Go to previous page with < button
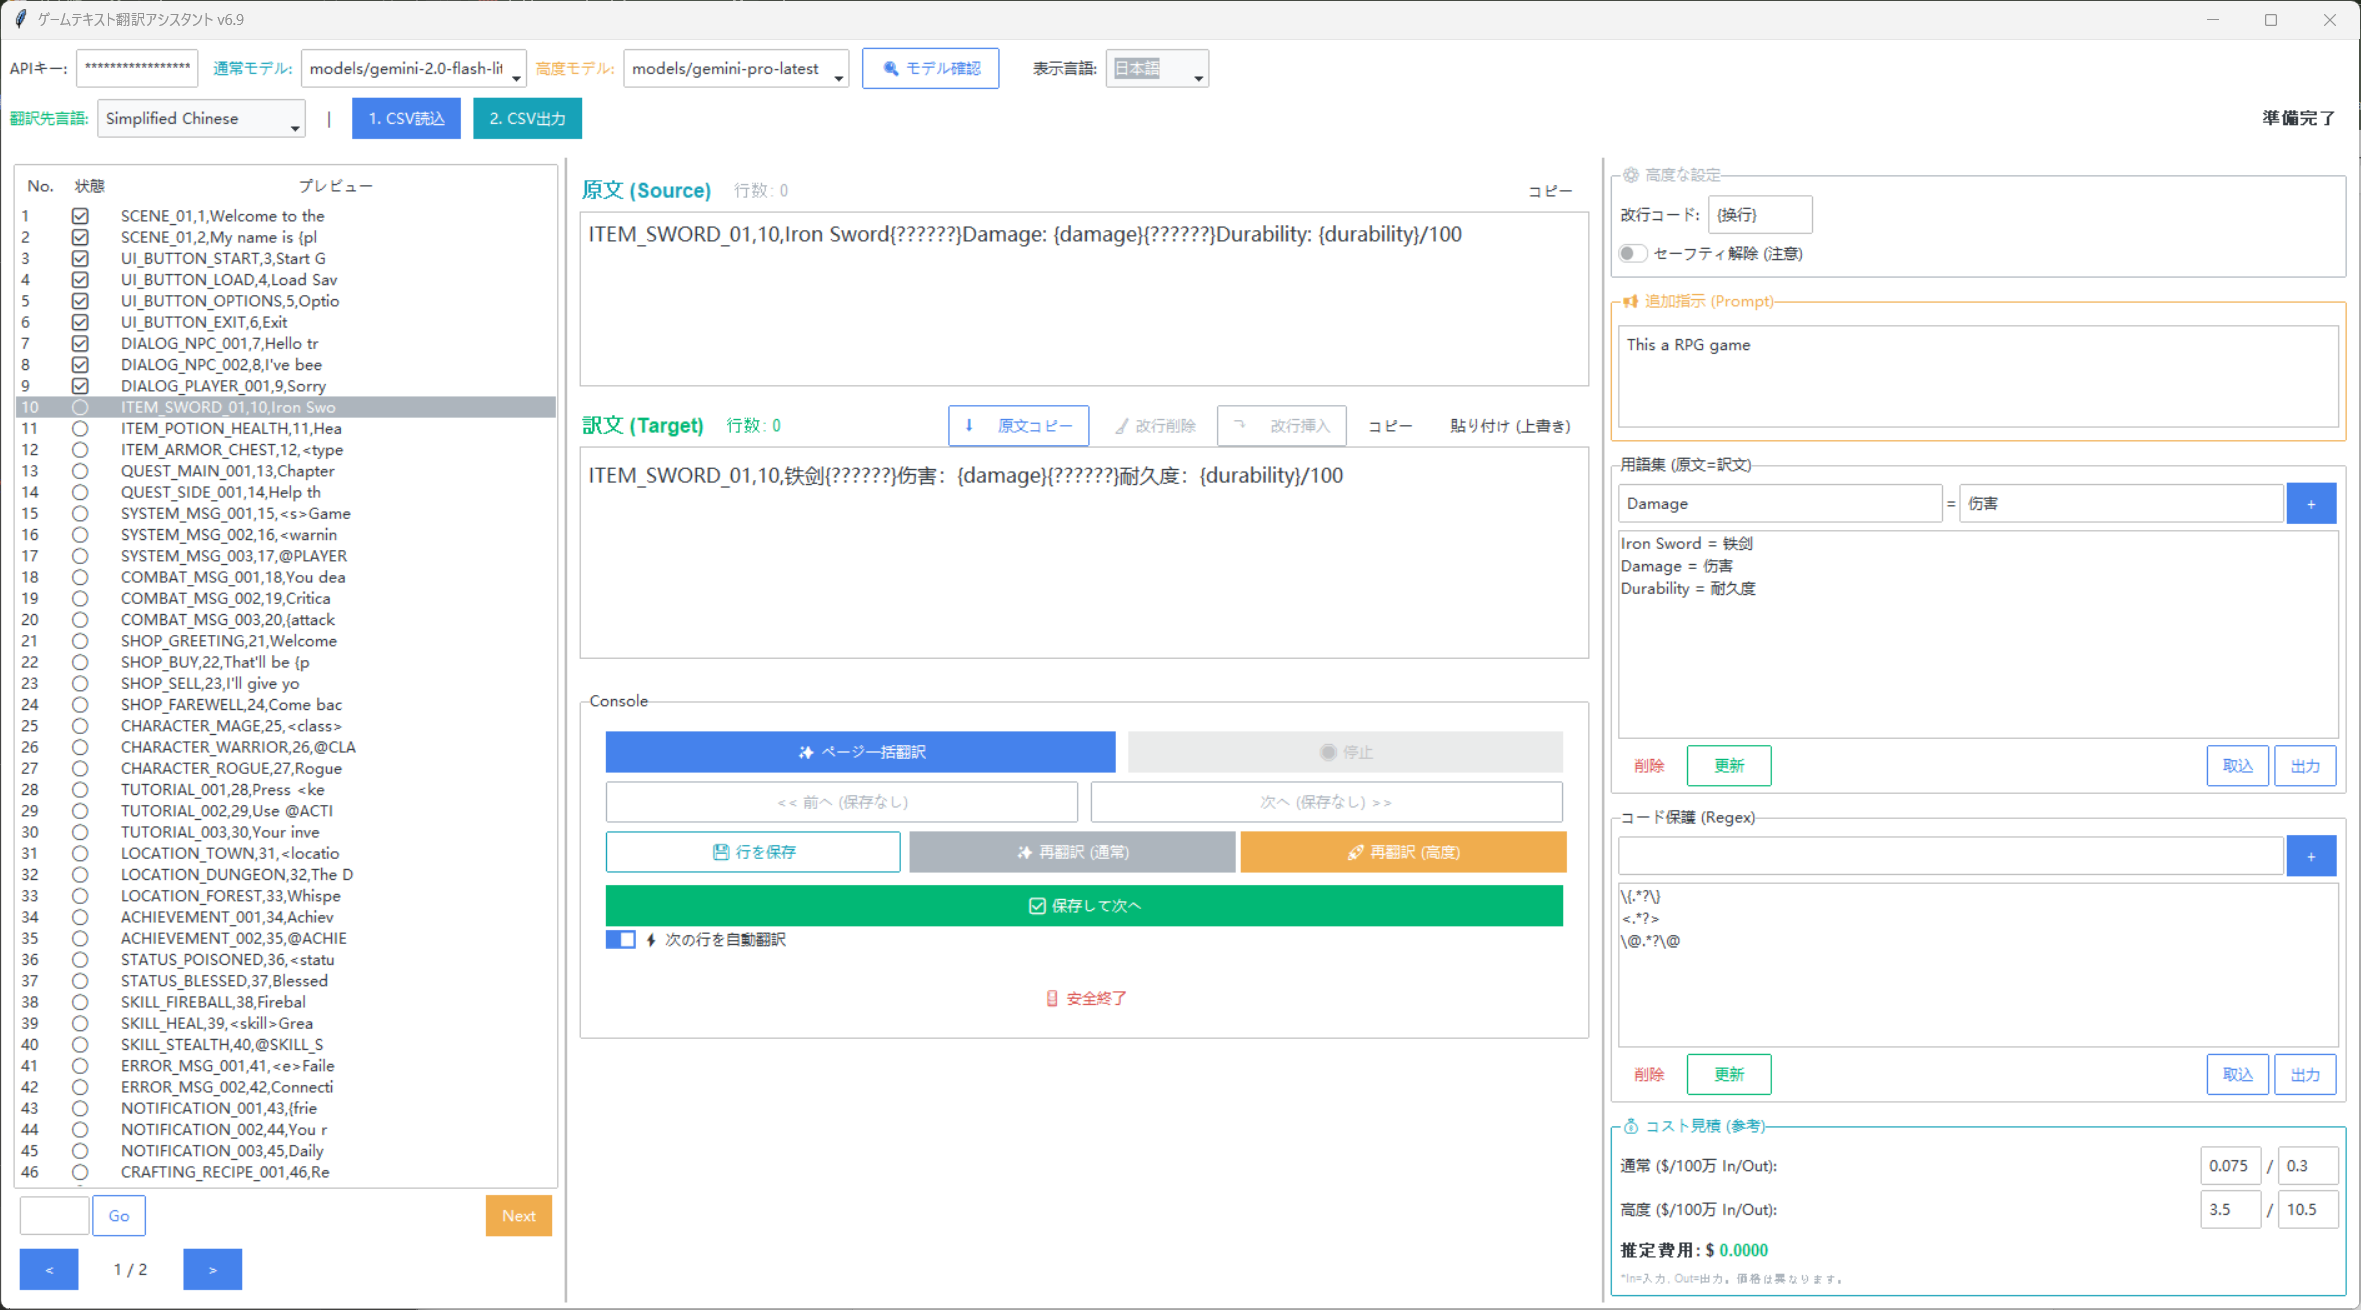2361x1310 pixels. point(49,1269)
